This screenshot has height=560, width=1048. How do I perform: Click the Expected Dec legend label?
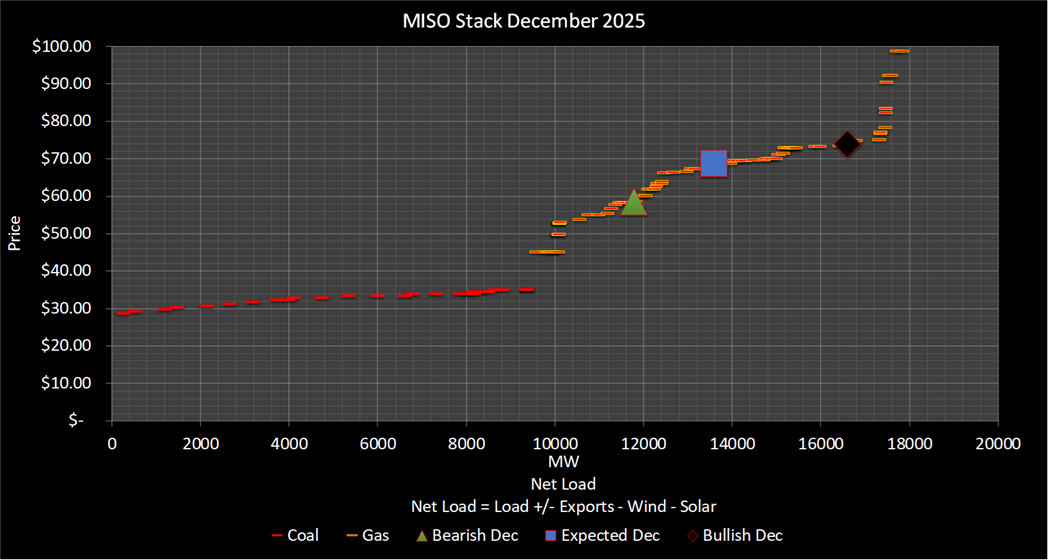click(611, 535)
